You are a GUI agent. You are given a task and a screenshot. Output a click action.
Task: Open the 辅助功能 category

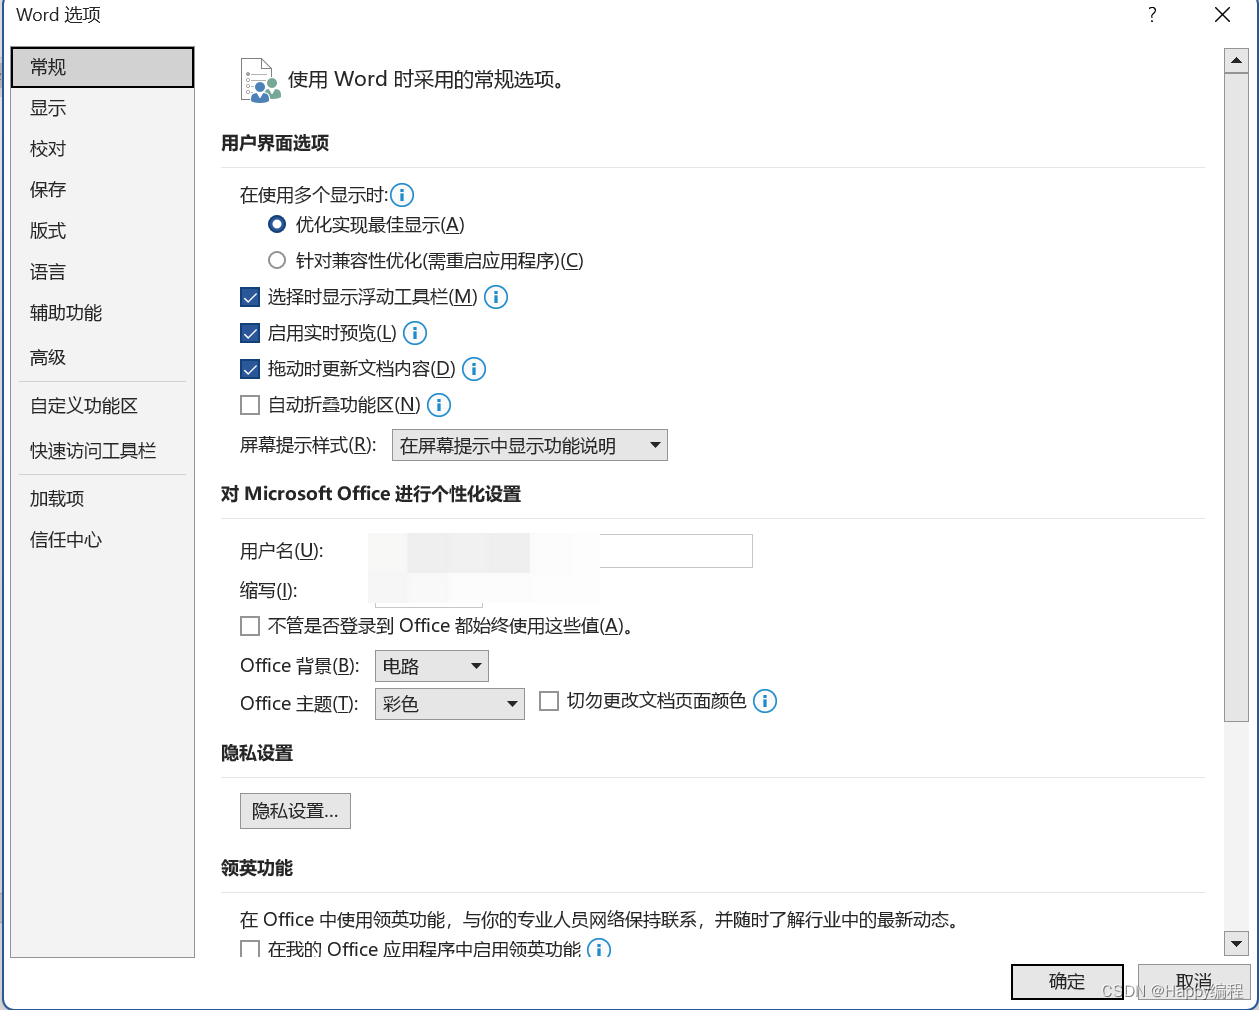coord(102,313)
